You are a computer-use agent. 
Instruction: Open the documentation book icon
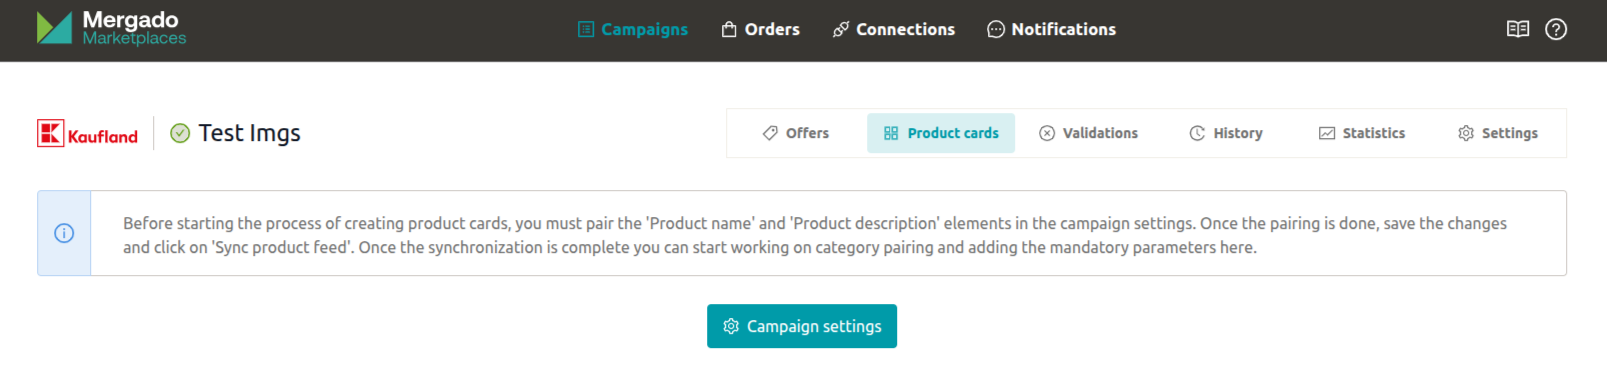1518,29
